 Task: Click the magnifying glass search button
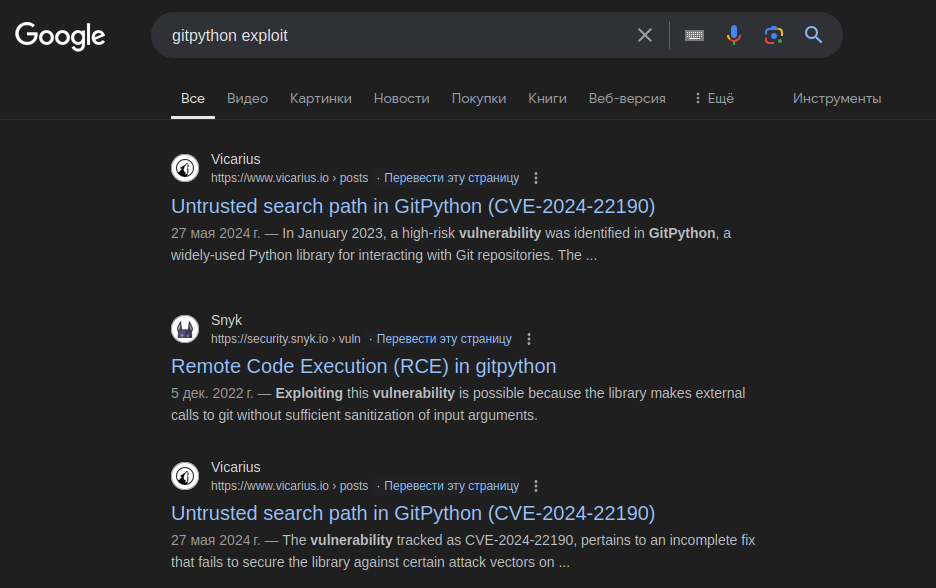(813, 35)
